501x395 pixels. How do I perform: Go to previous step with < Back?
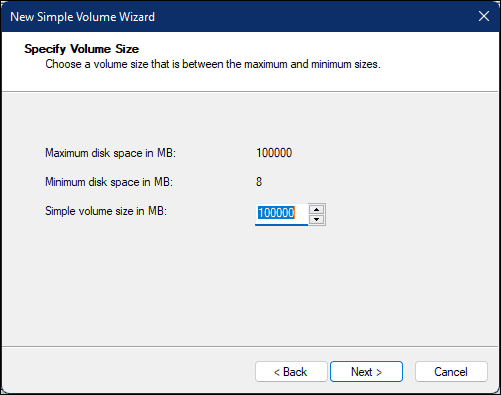[291, 371]
